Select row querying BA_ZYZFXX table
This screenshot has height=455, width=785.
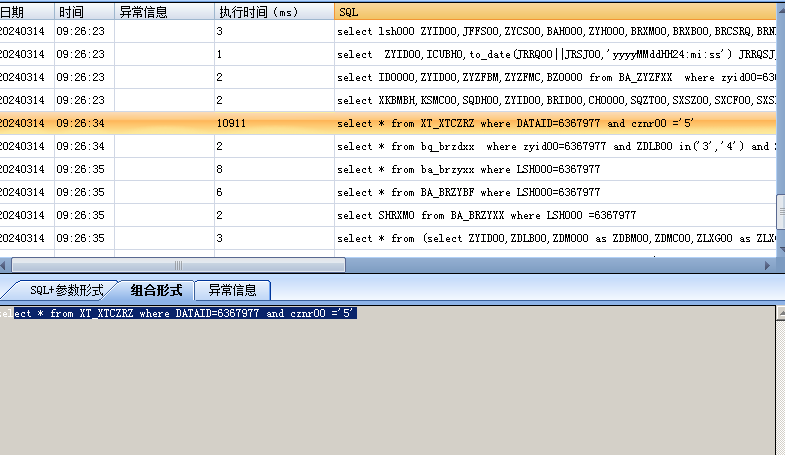pos(388,77)
